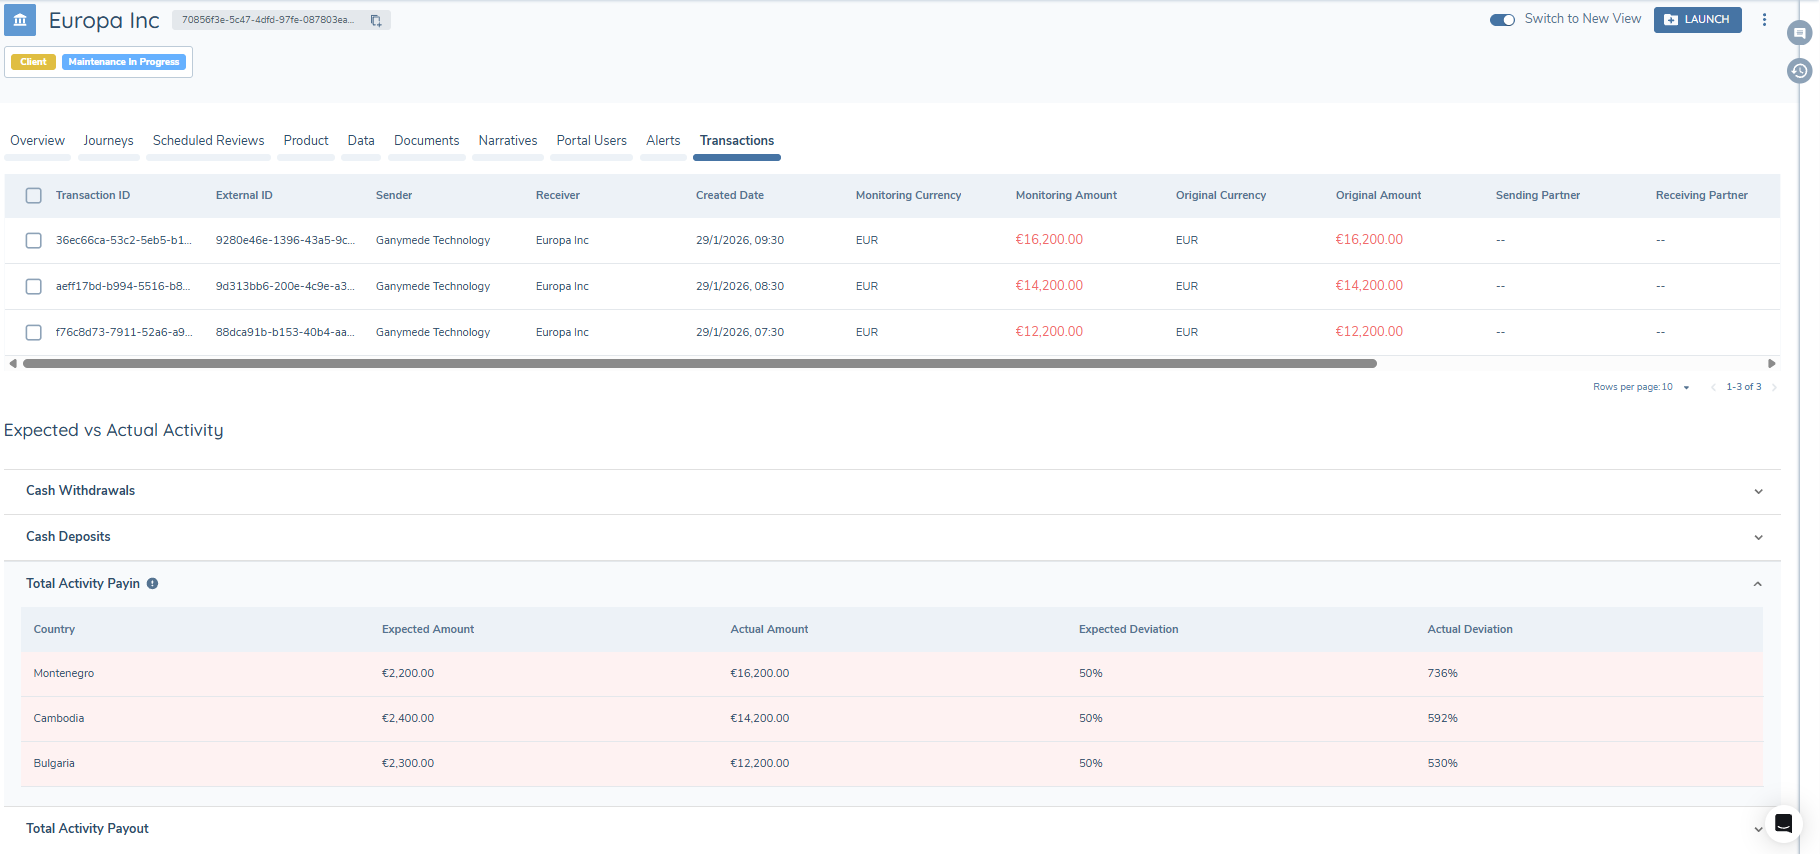Tick the checkbox for the €12,200.00 transaction

34,333
